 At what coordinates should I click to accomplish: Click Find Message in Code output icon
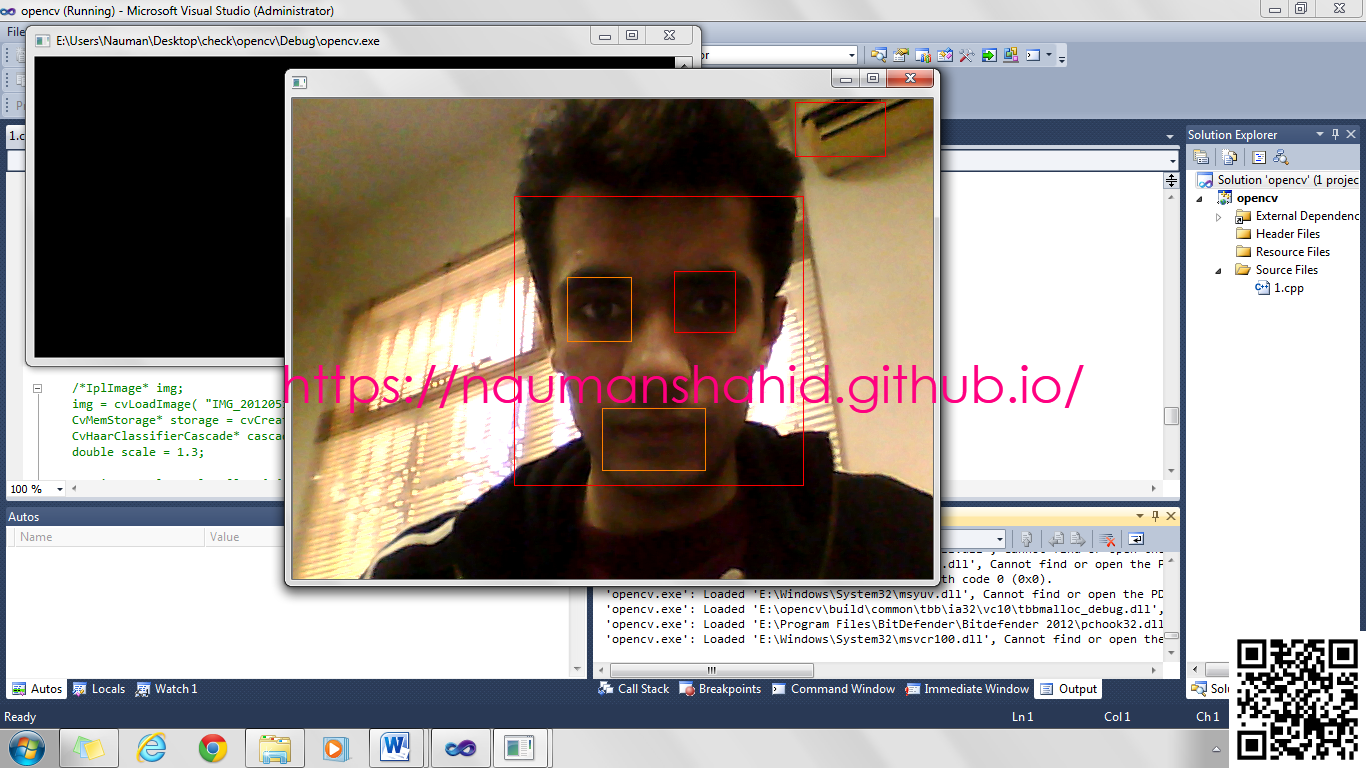1026,539
